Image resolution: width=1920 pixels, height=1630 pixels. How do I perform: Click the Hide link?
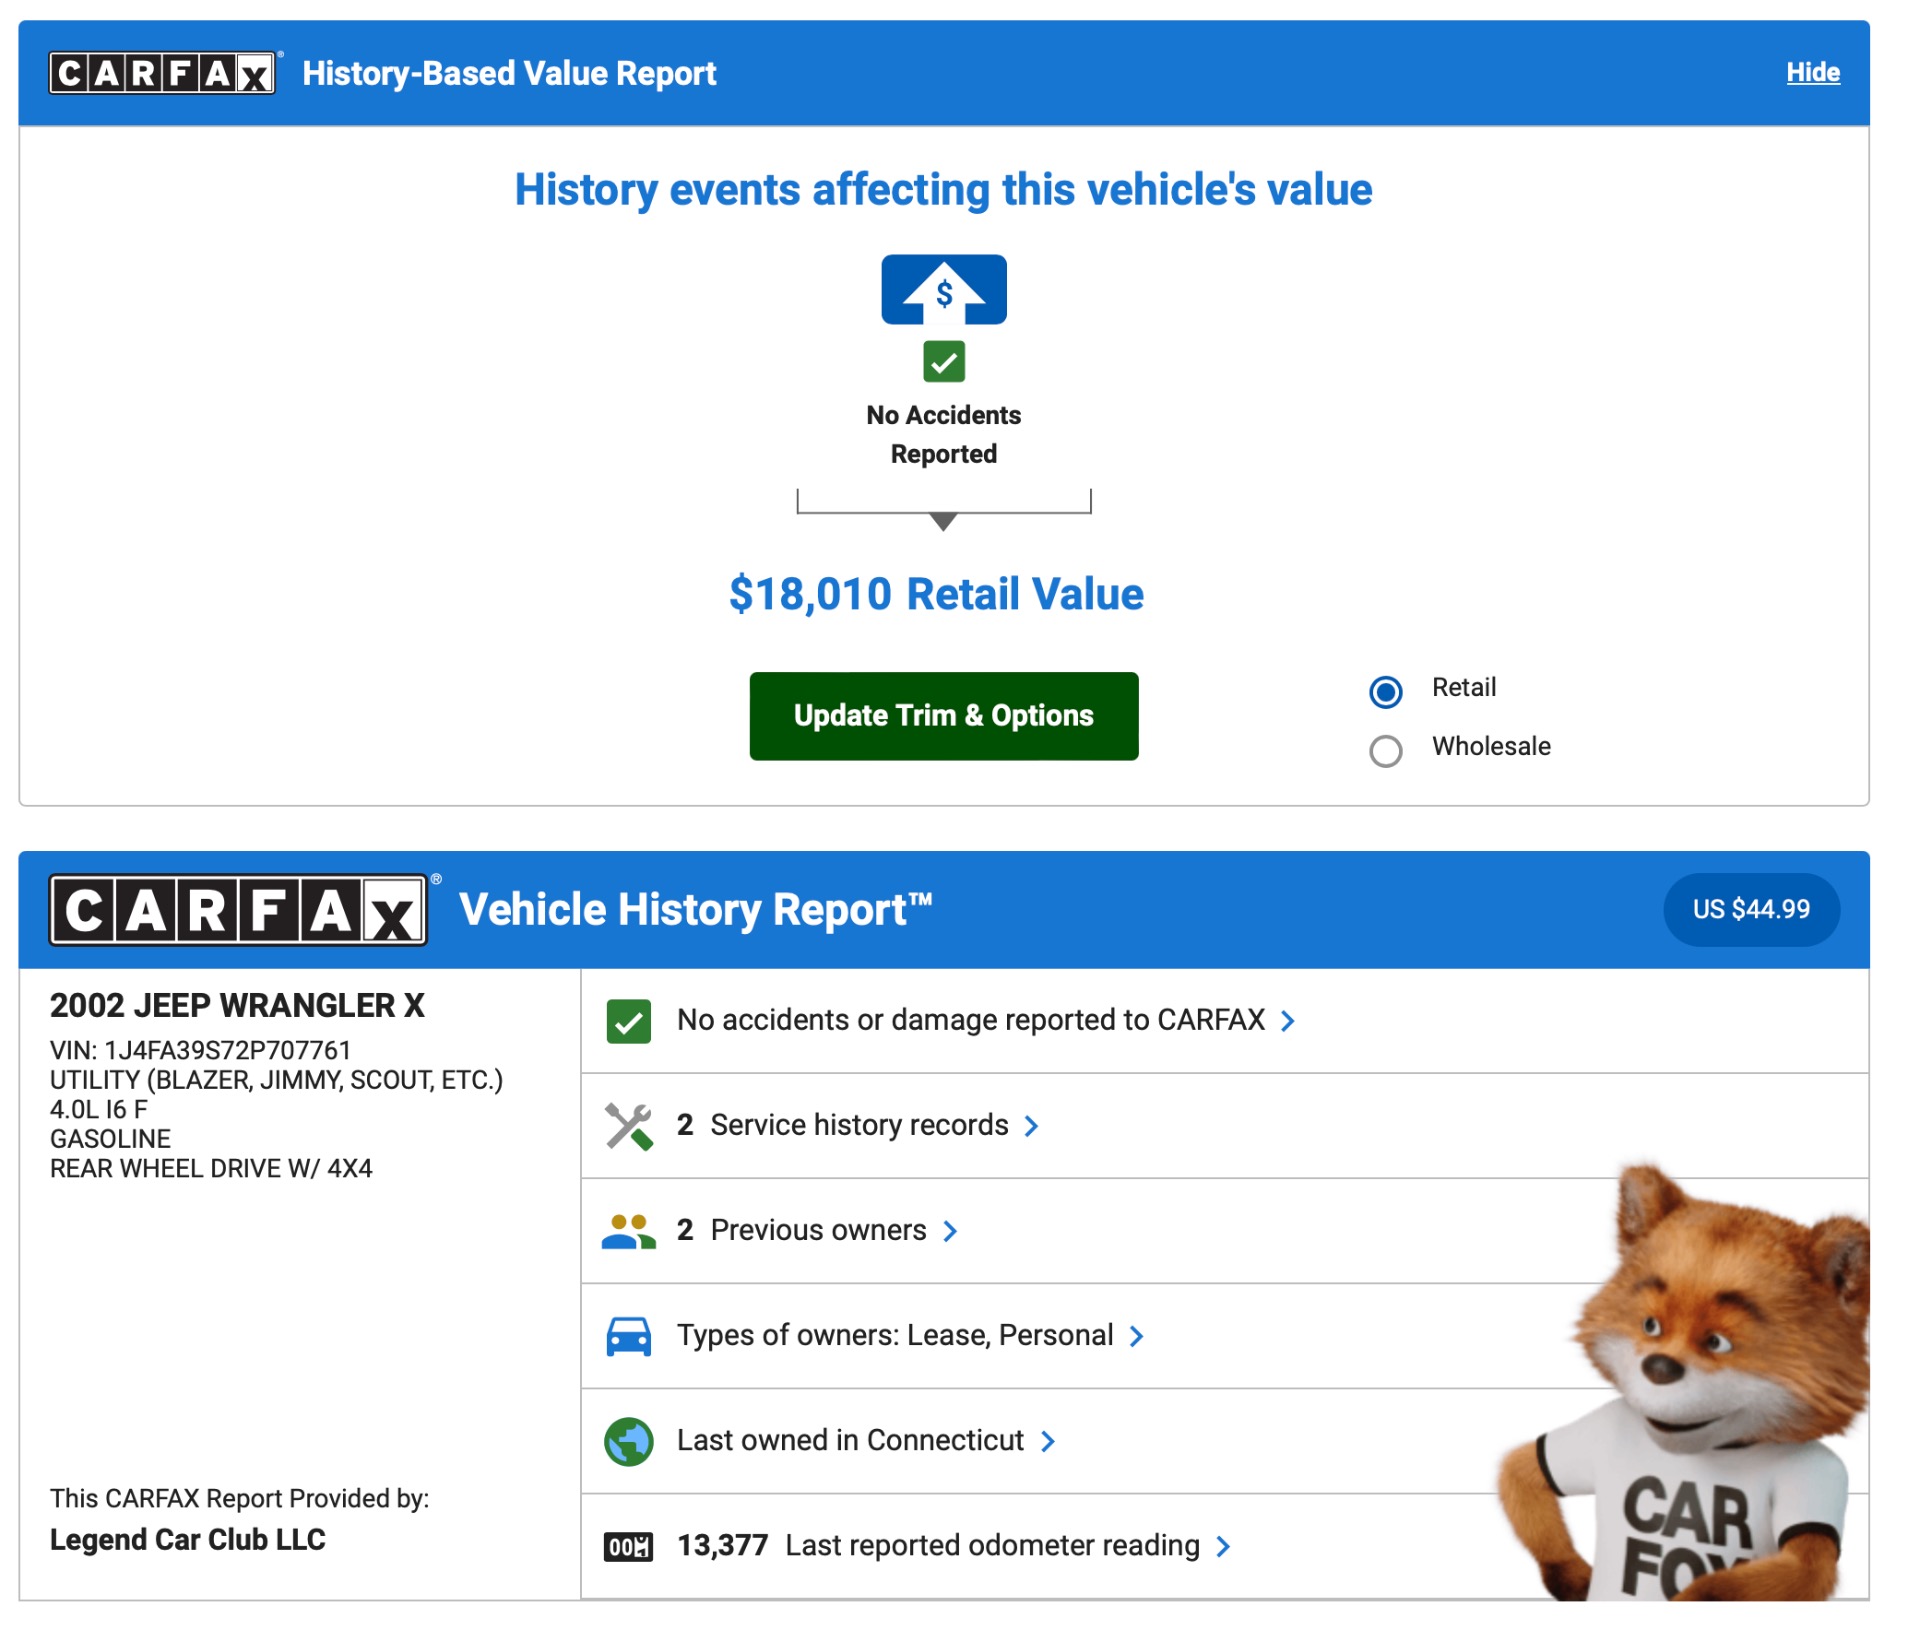(1812, 72)
